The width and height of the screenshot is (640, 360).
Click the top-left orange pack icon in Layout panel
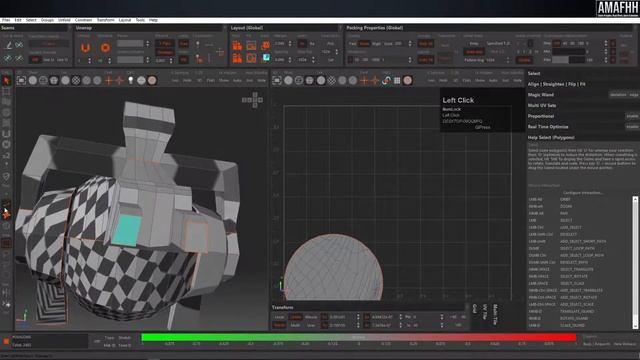click(237, 46)
